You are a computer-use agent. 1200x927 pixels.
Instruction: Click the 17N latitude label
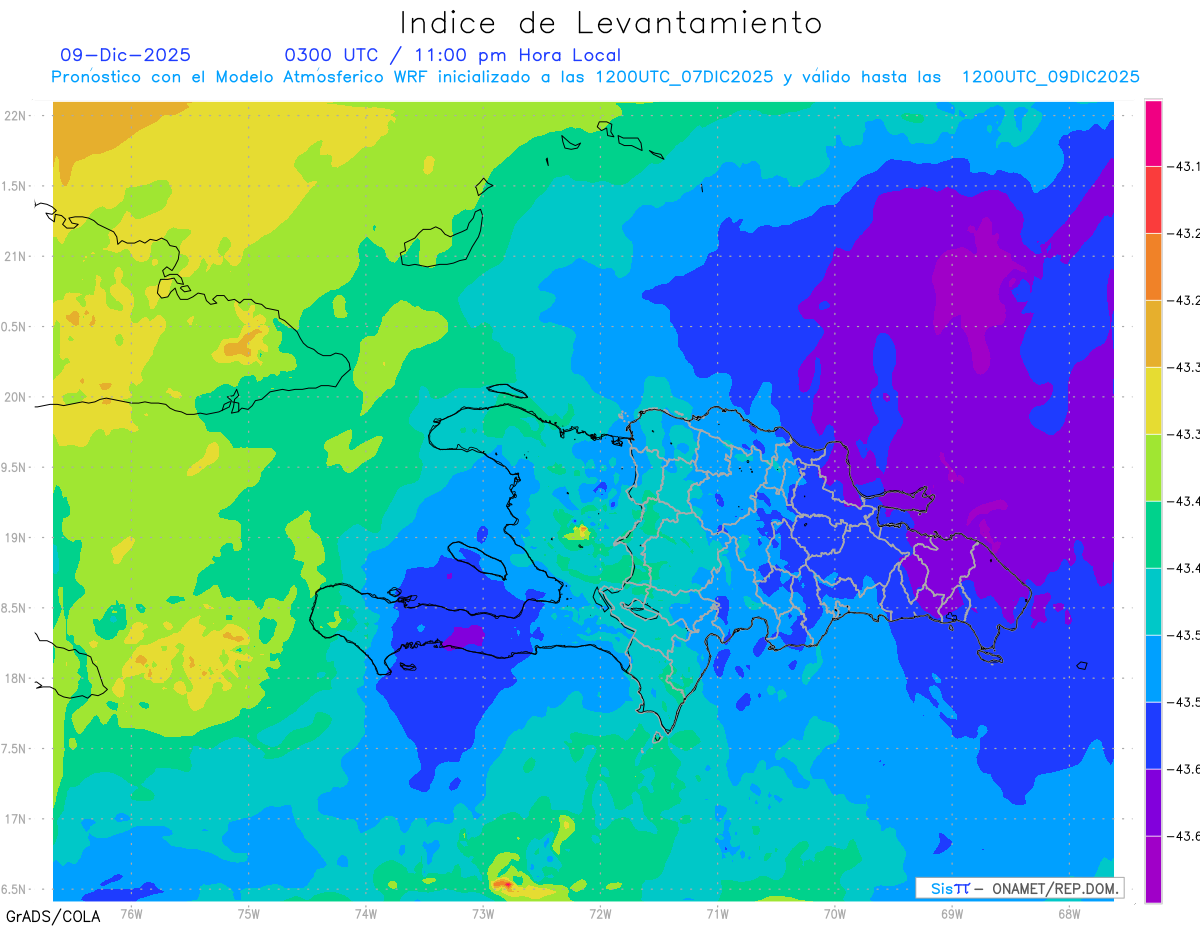[16, 819]
